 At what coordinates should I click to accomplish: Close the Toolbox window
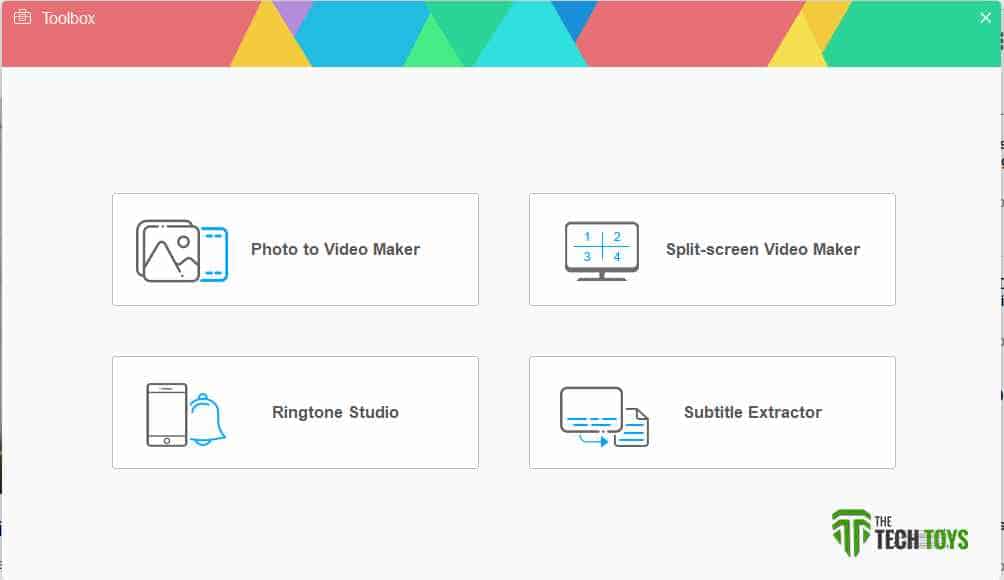click(x=985, y=16)
